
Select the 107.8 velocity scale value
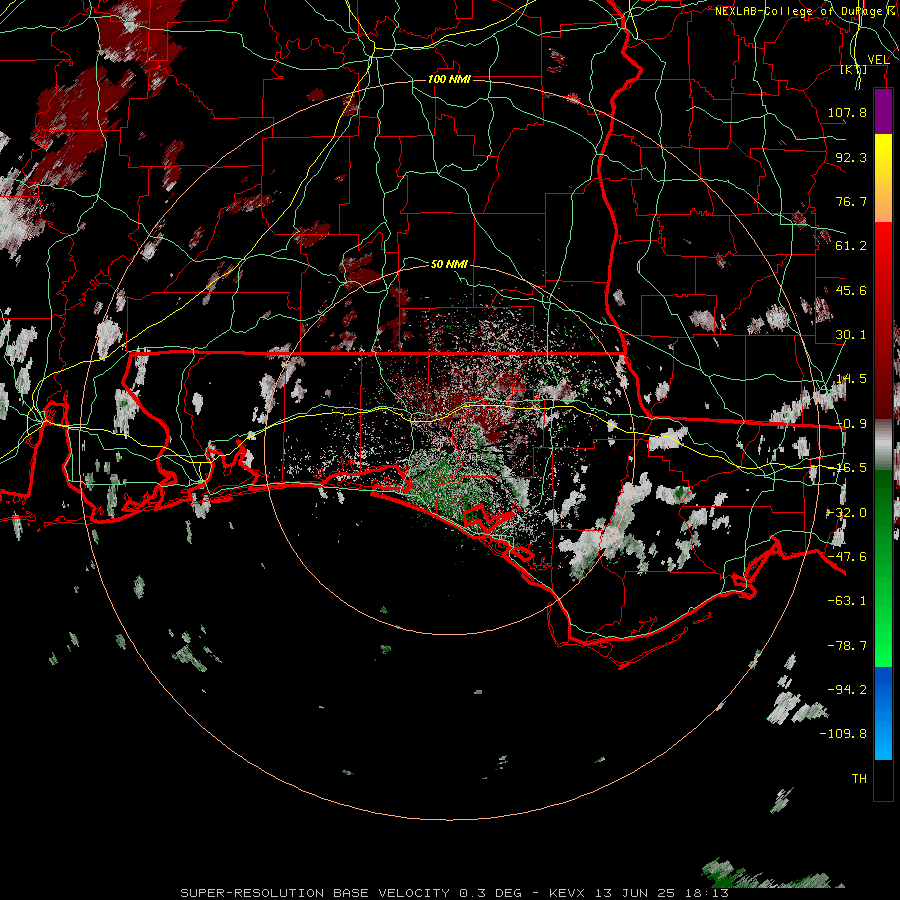tap(847, 112)
